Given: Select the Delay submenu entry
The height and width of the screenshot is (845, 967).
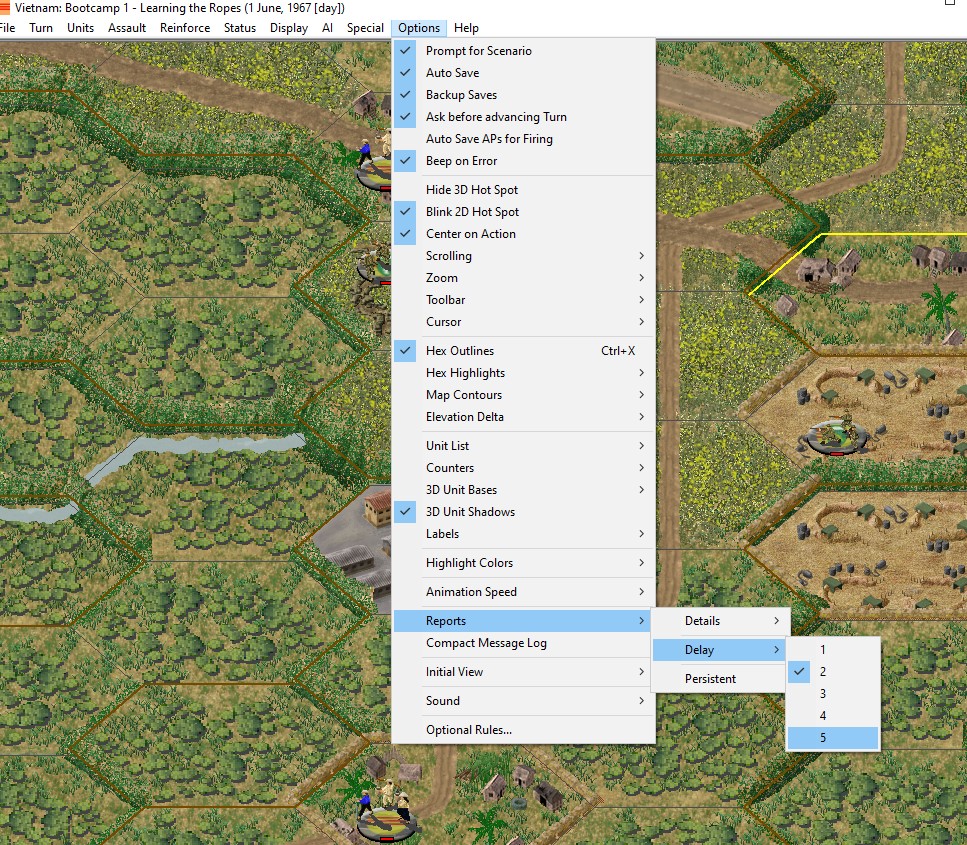Looking at the screenshot, I should click(x=720, y=650).
